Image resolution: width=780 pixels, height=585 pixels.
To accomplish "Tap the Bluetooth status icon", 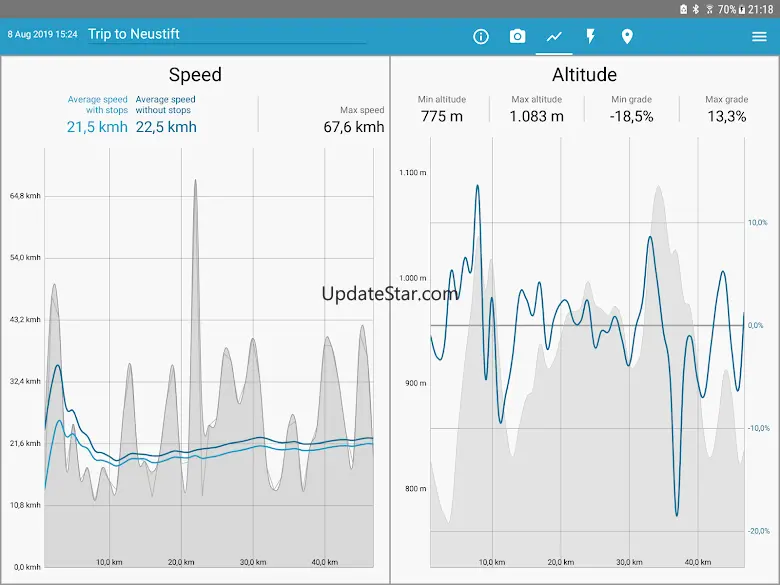I will point(695,9).
